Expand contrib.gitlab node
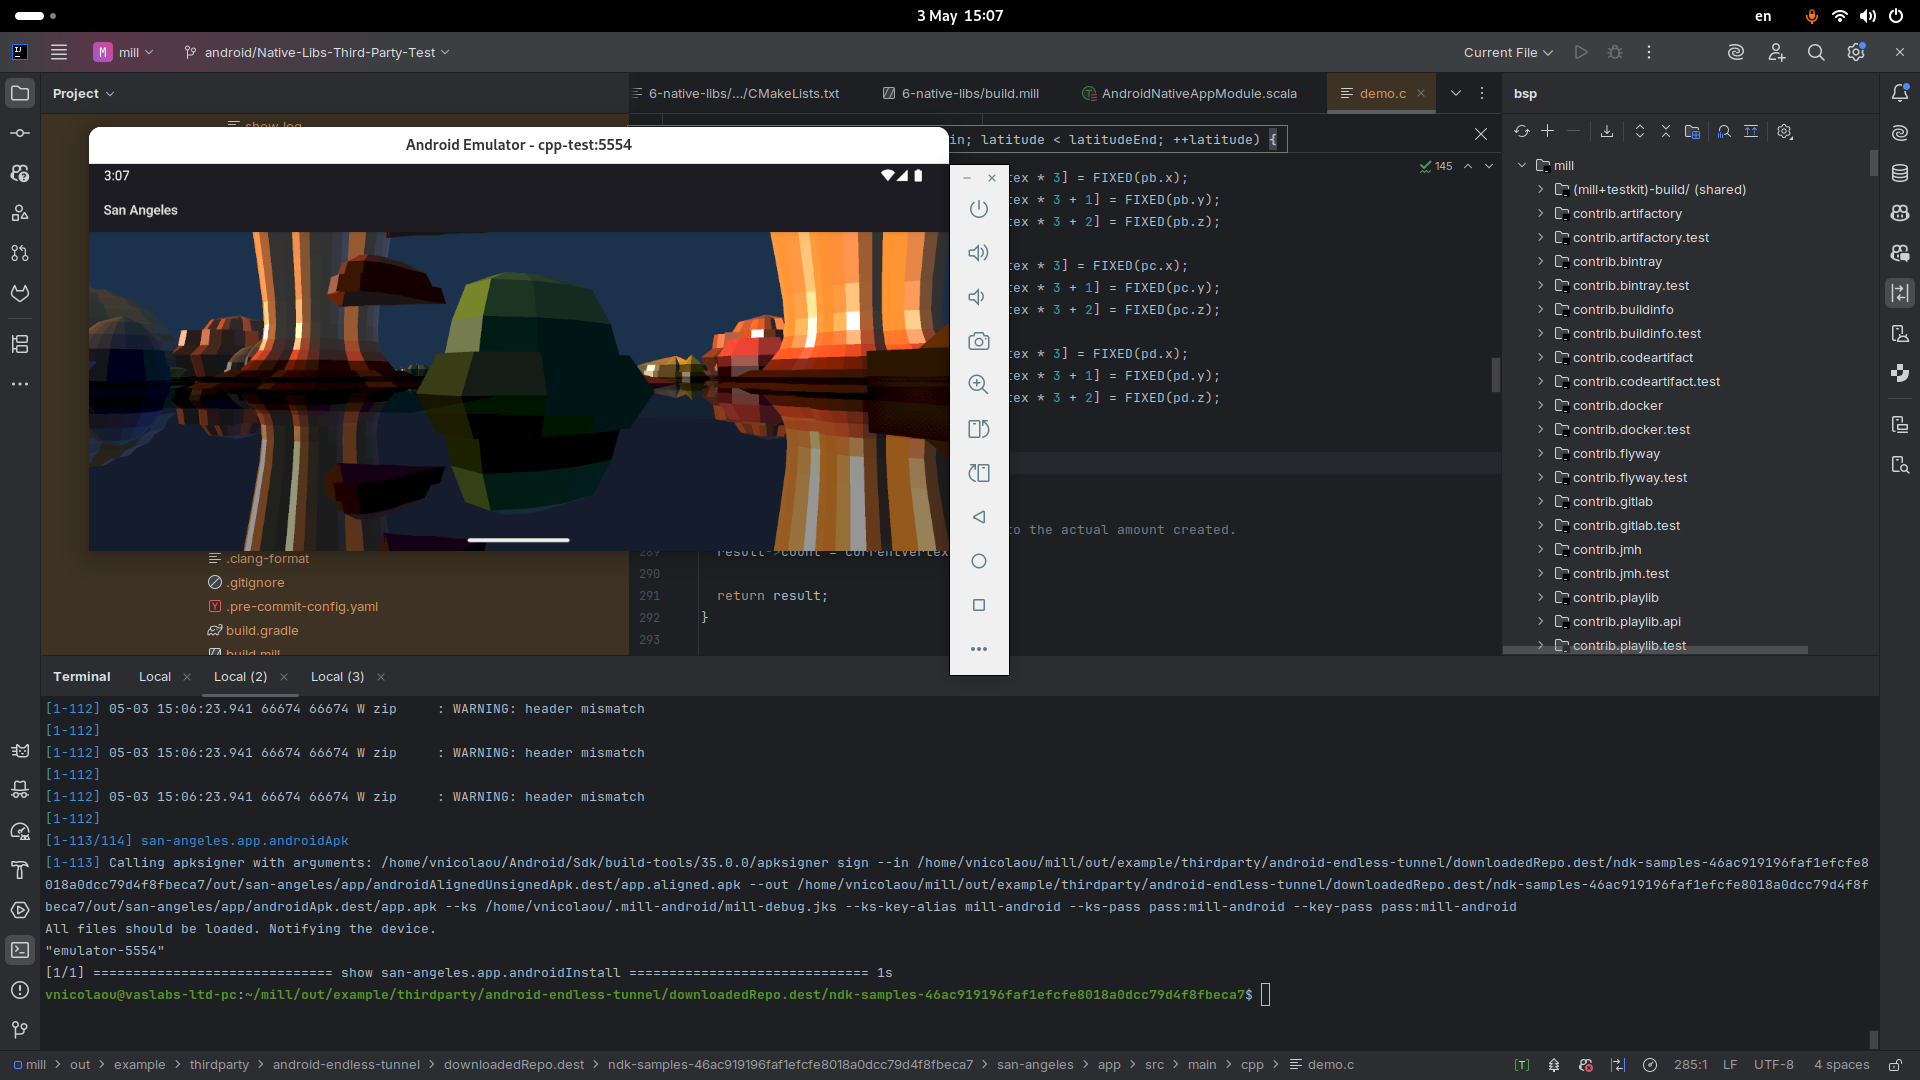The width and height of the screenshot is (1920, 1080). (1541, 502)
